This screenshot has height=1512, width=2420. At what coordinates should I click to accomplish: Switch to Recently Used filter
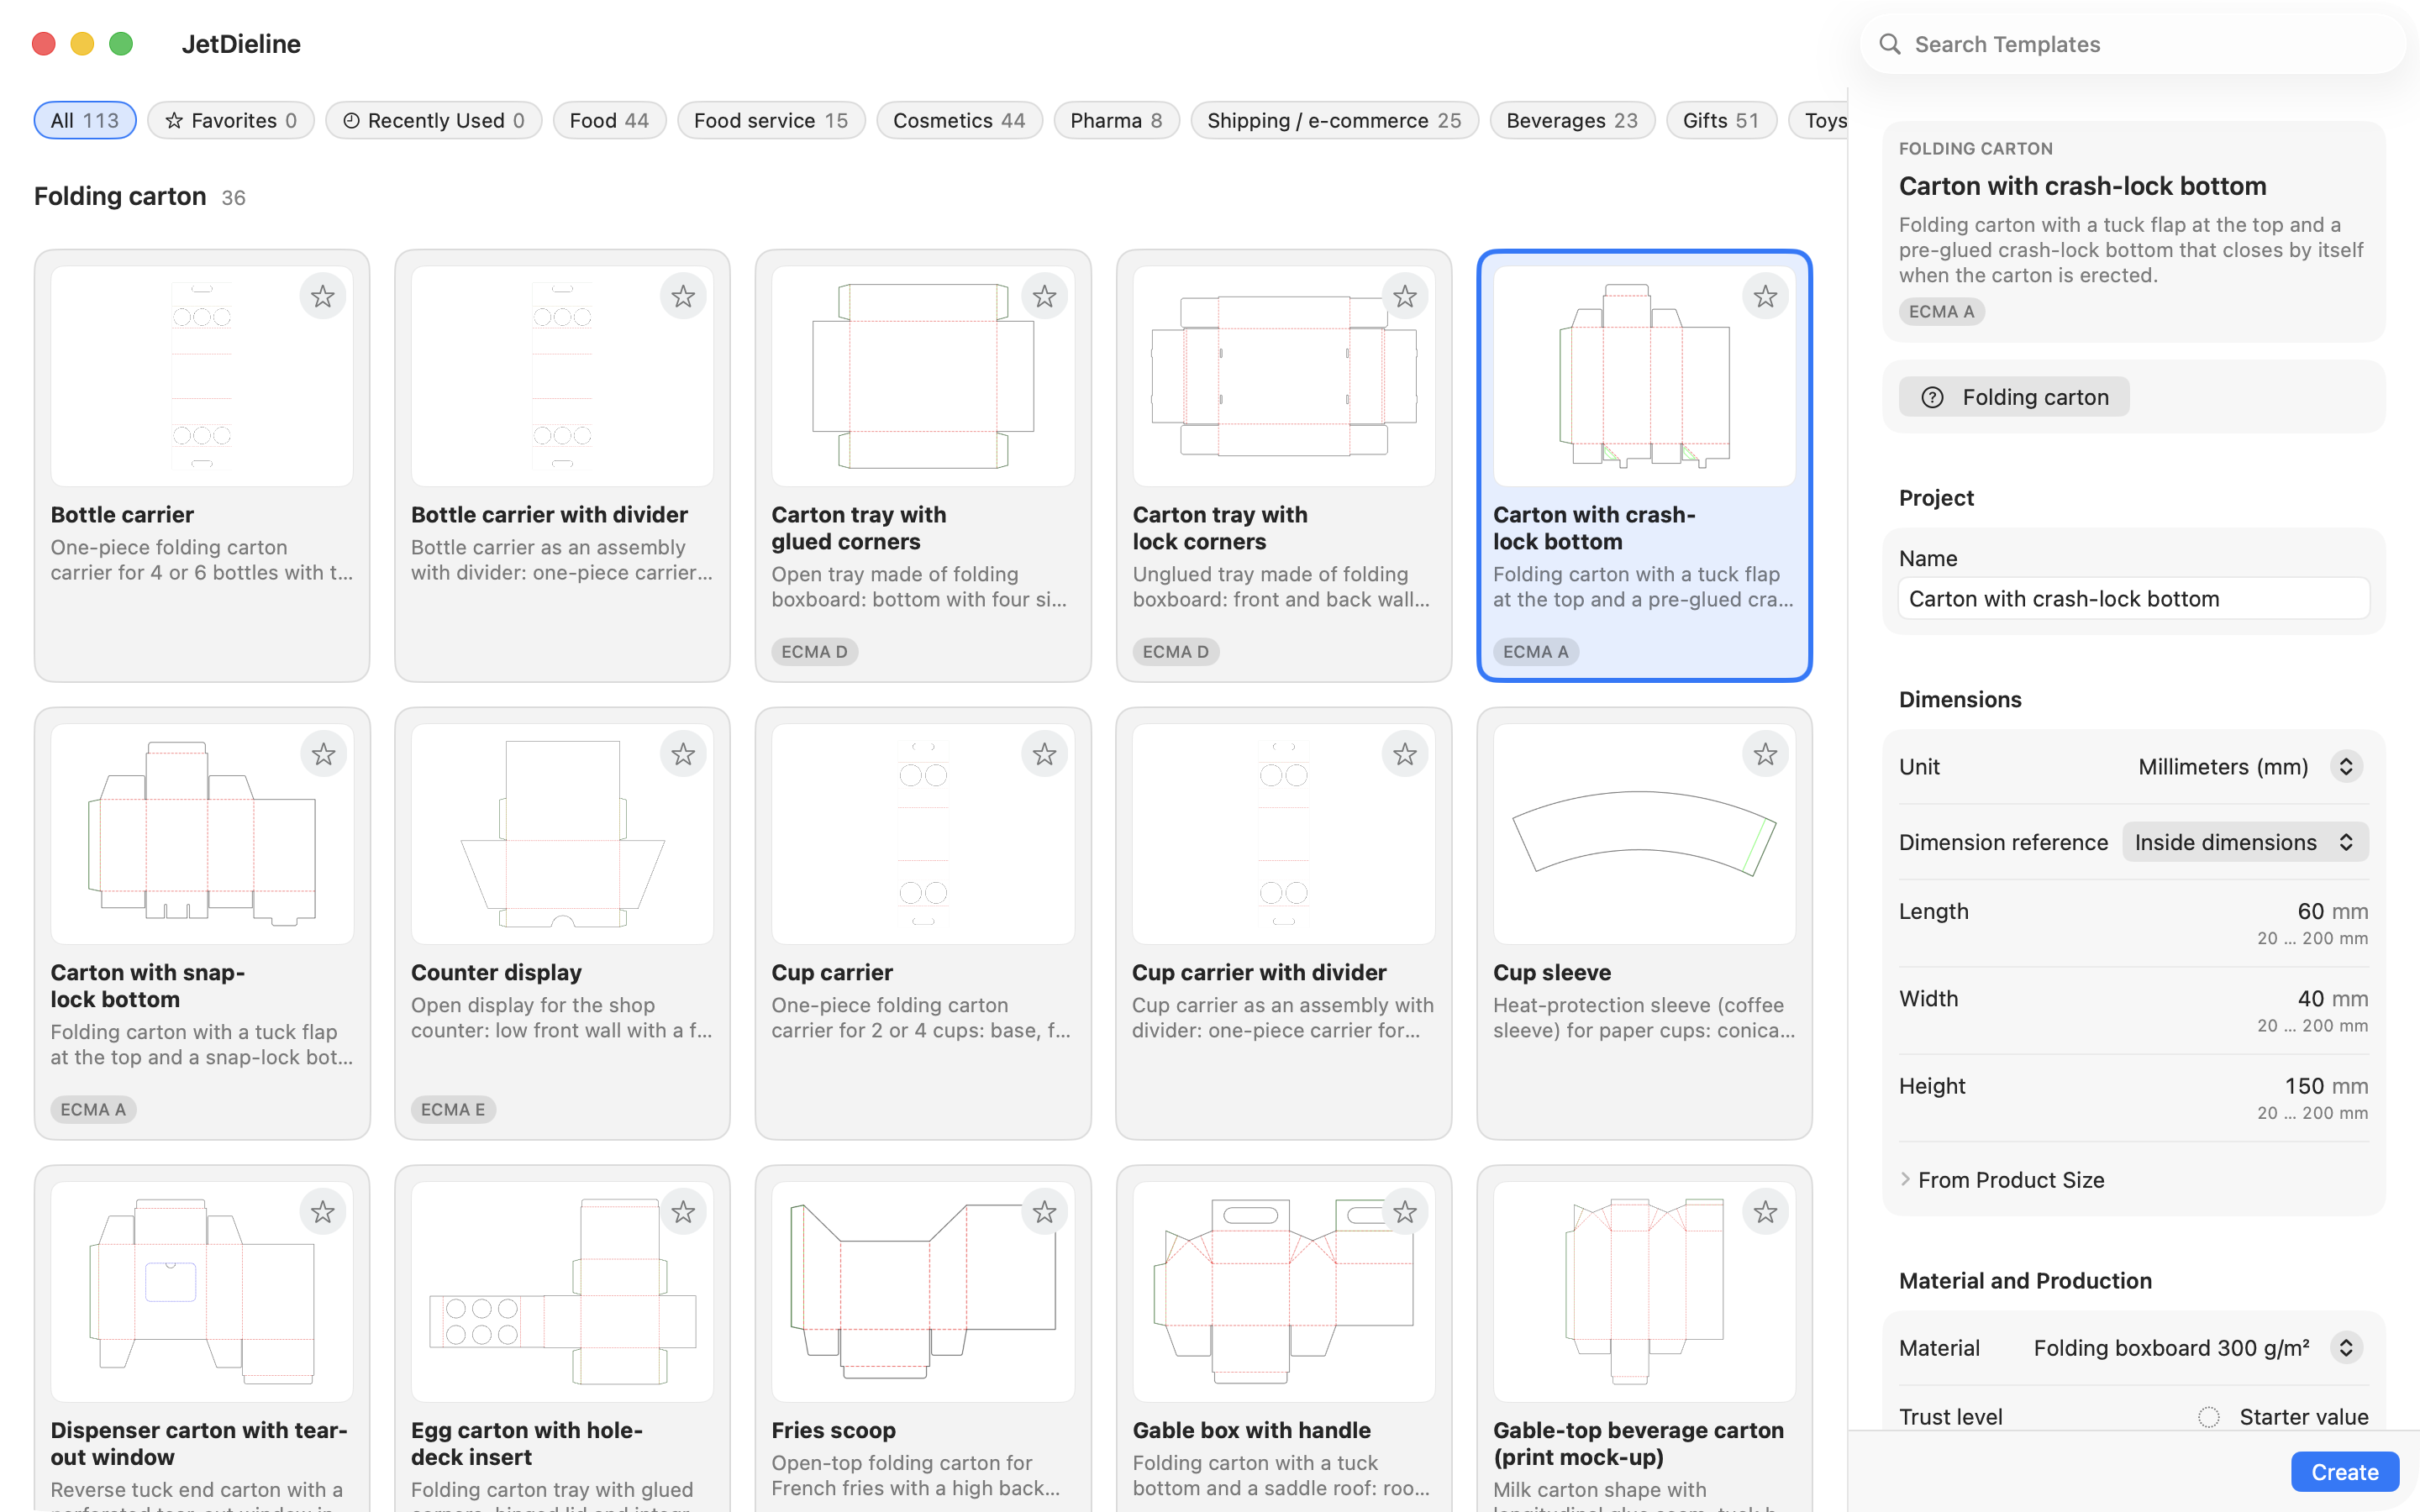(433, 120)
